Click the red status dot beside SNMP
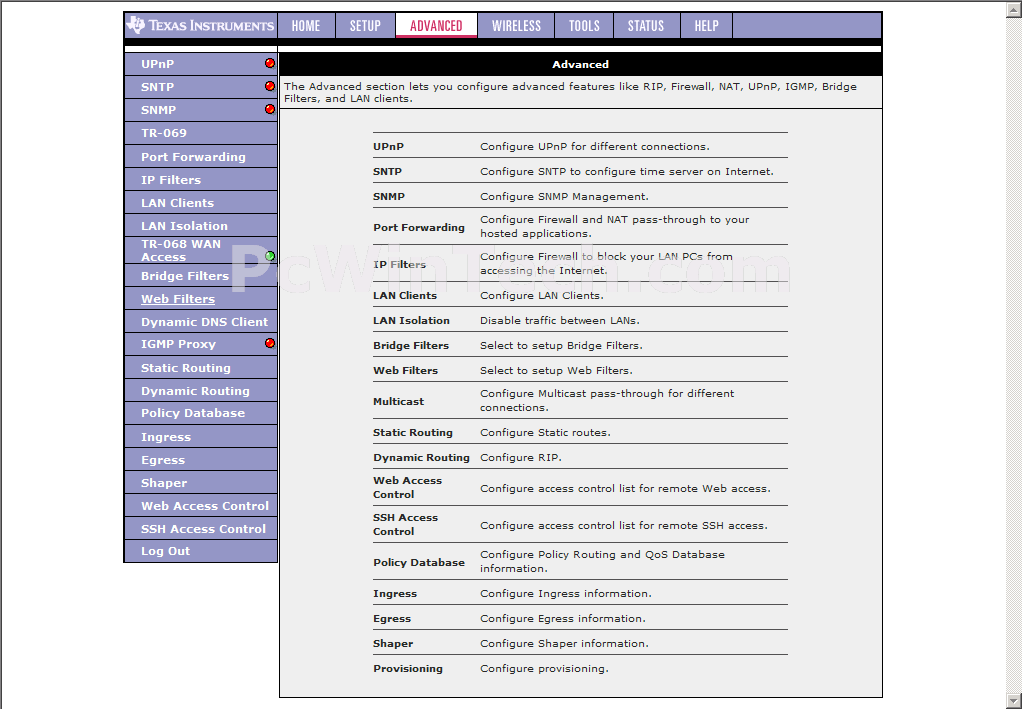Image resolution: width=1022 pixels, height=709 pixels. 270,109
